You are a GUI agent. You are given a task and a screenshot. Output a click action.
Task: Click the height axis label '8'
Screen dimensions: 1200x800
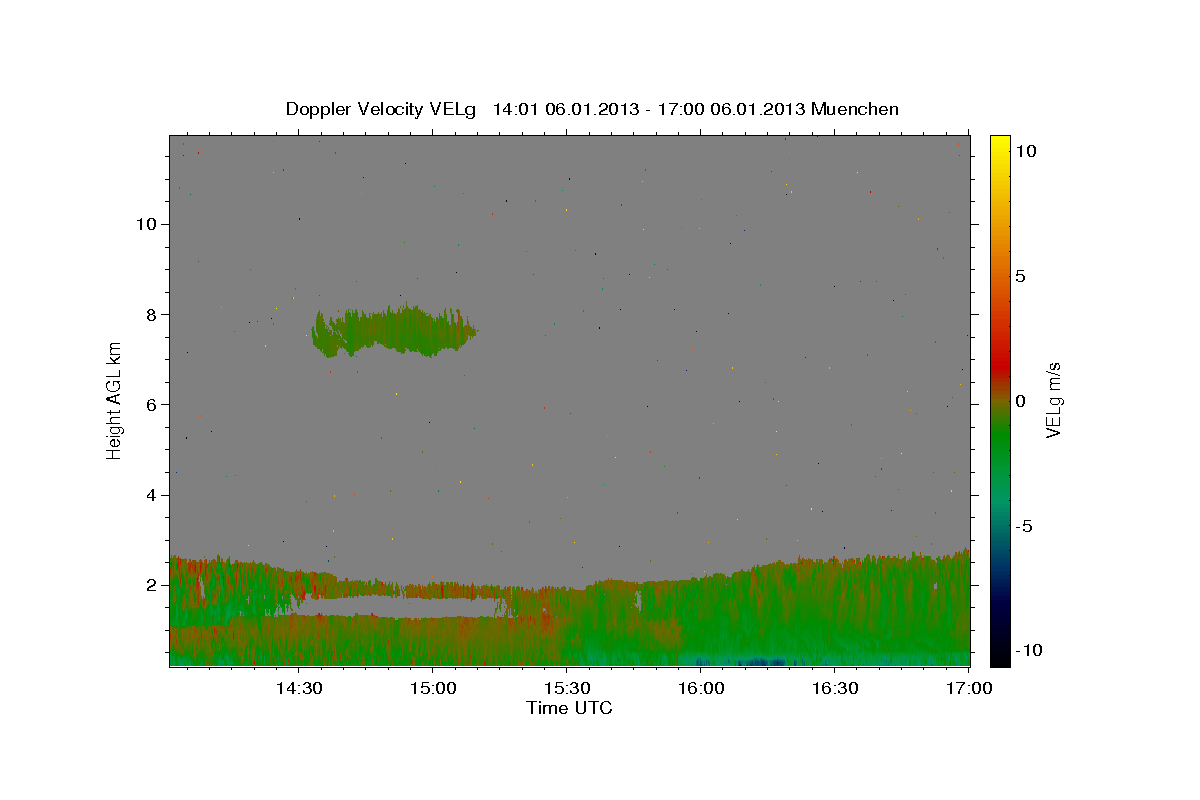click(149, 314)
